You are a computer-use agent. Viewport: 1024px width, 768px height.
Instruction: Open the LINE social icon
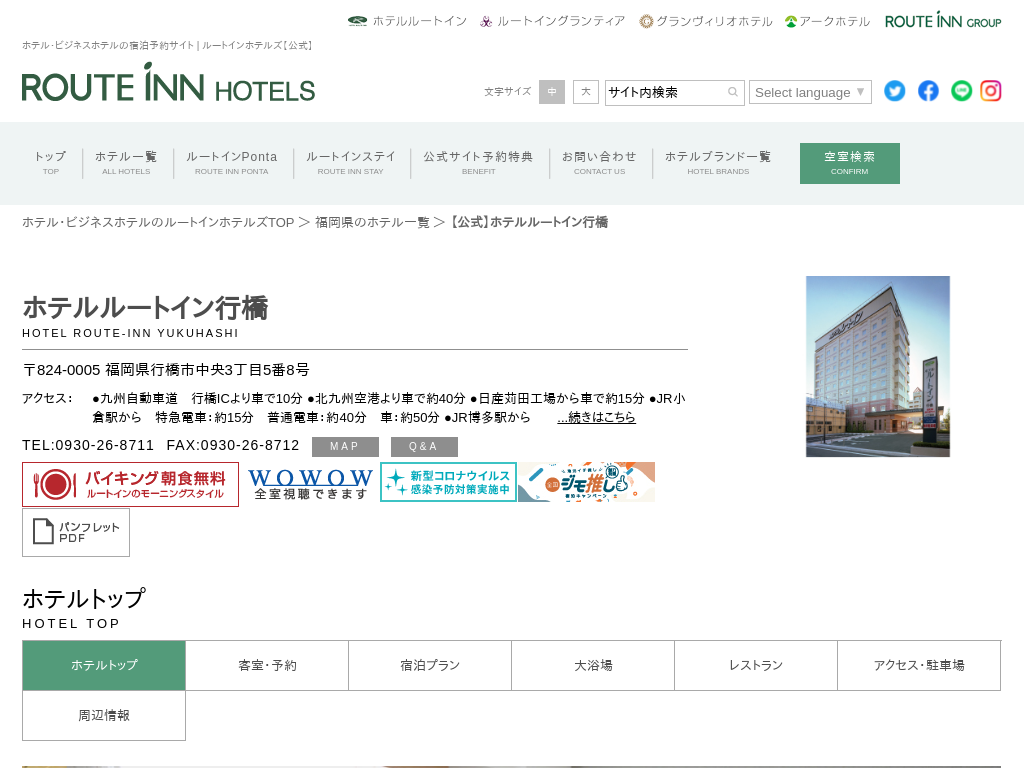coord(961,91)
